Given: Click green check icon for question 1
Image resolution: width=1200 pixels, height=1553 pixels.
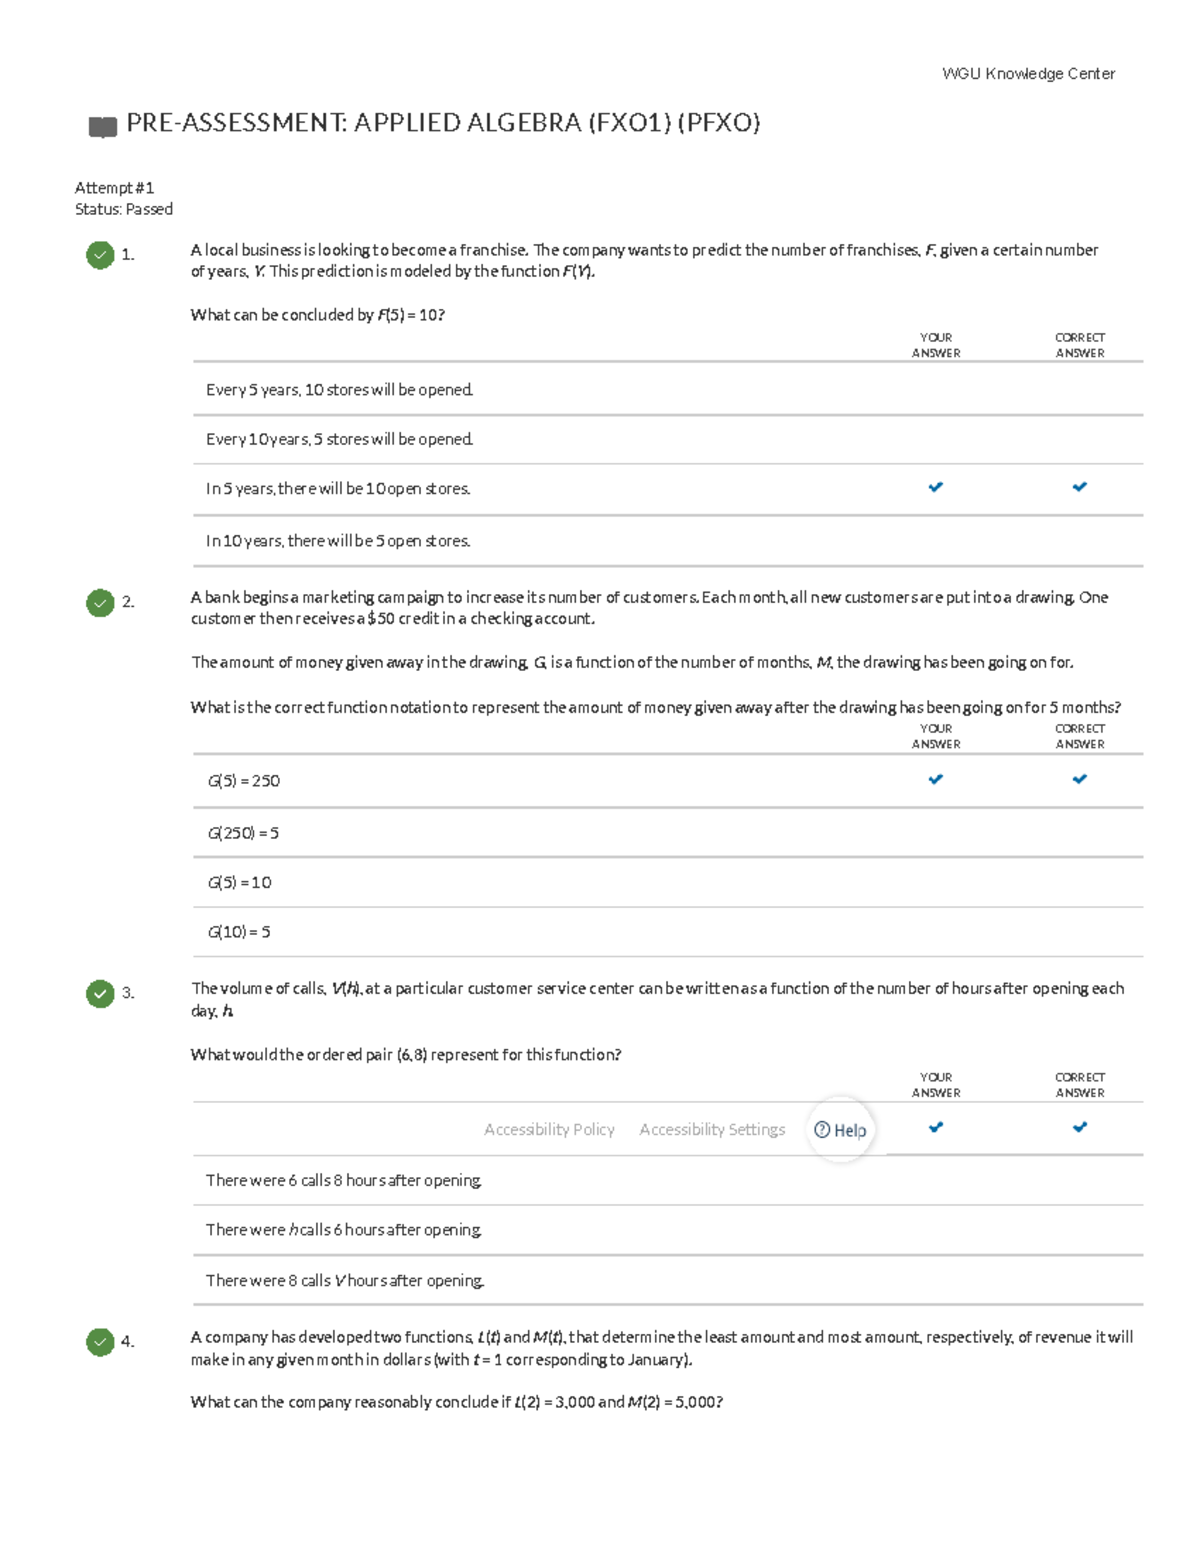Looking at the screenshot, I should 100,255.
